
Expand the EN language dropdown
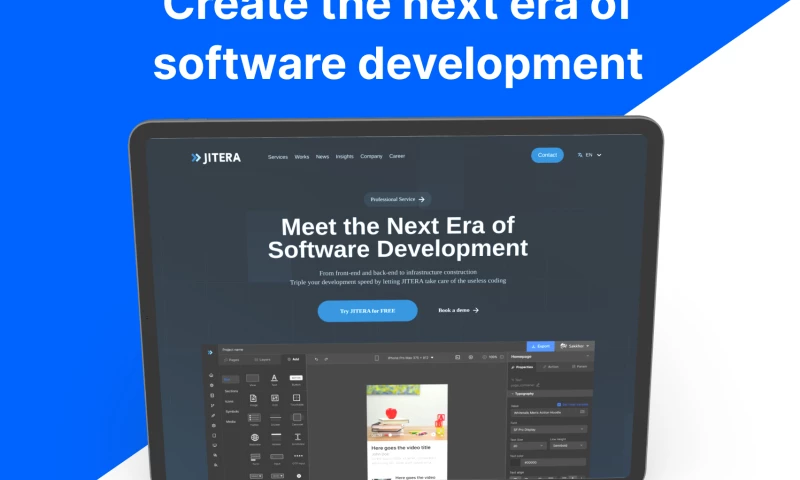[589, 155]
